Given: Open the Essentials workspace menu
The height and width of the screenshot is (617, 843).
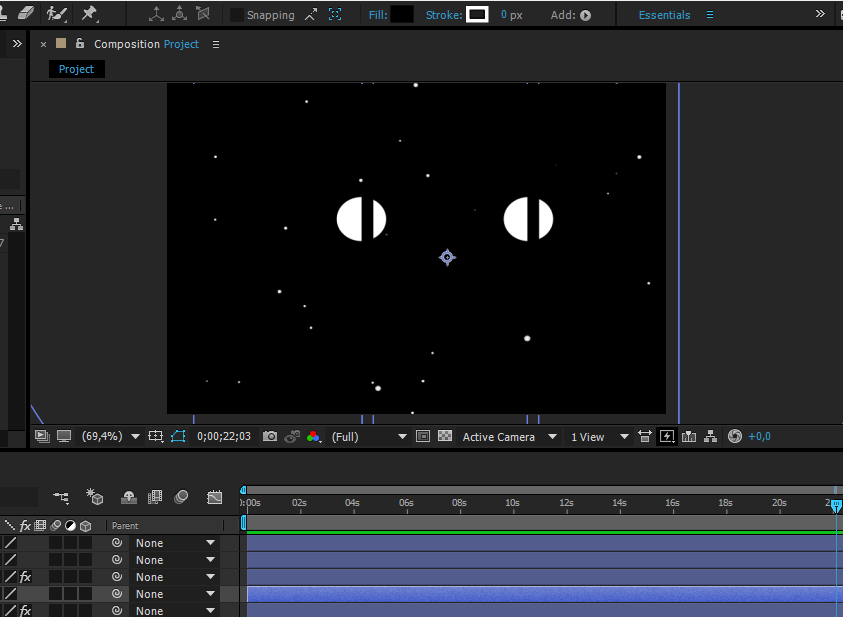Looking at the screenshot, I should (664, 15).
